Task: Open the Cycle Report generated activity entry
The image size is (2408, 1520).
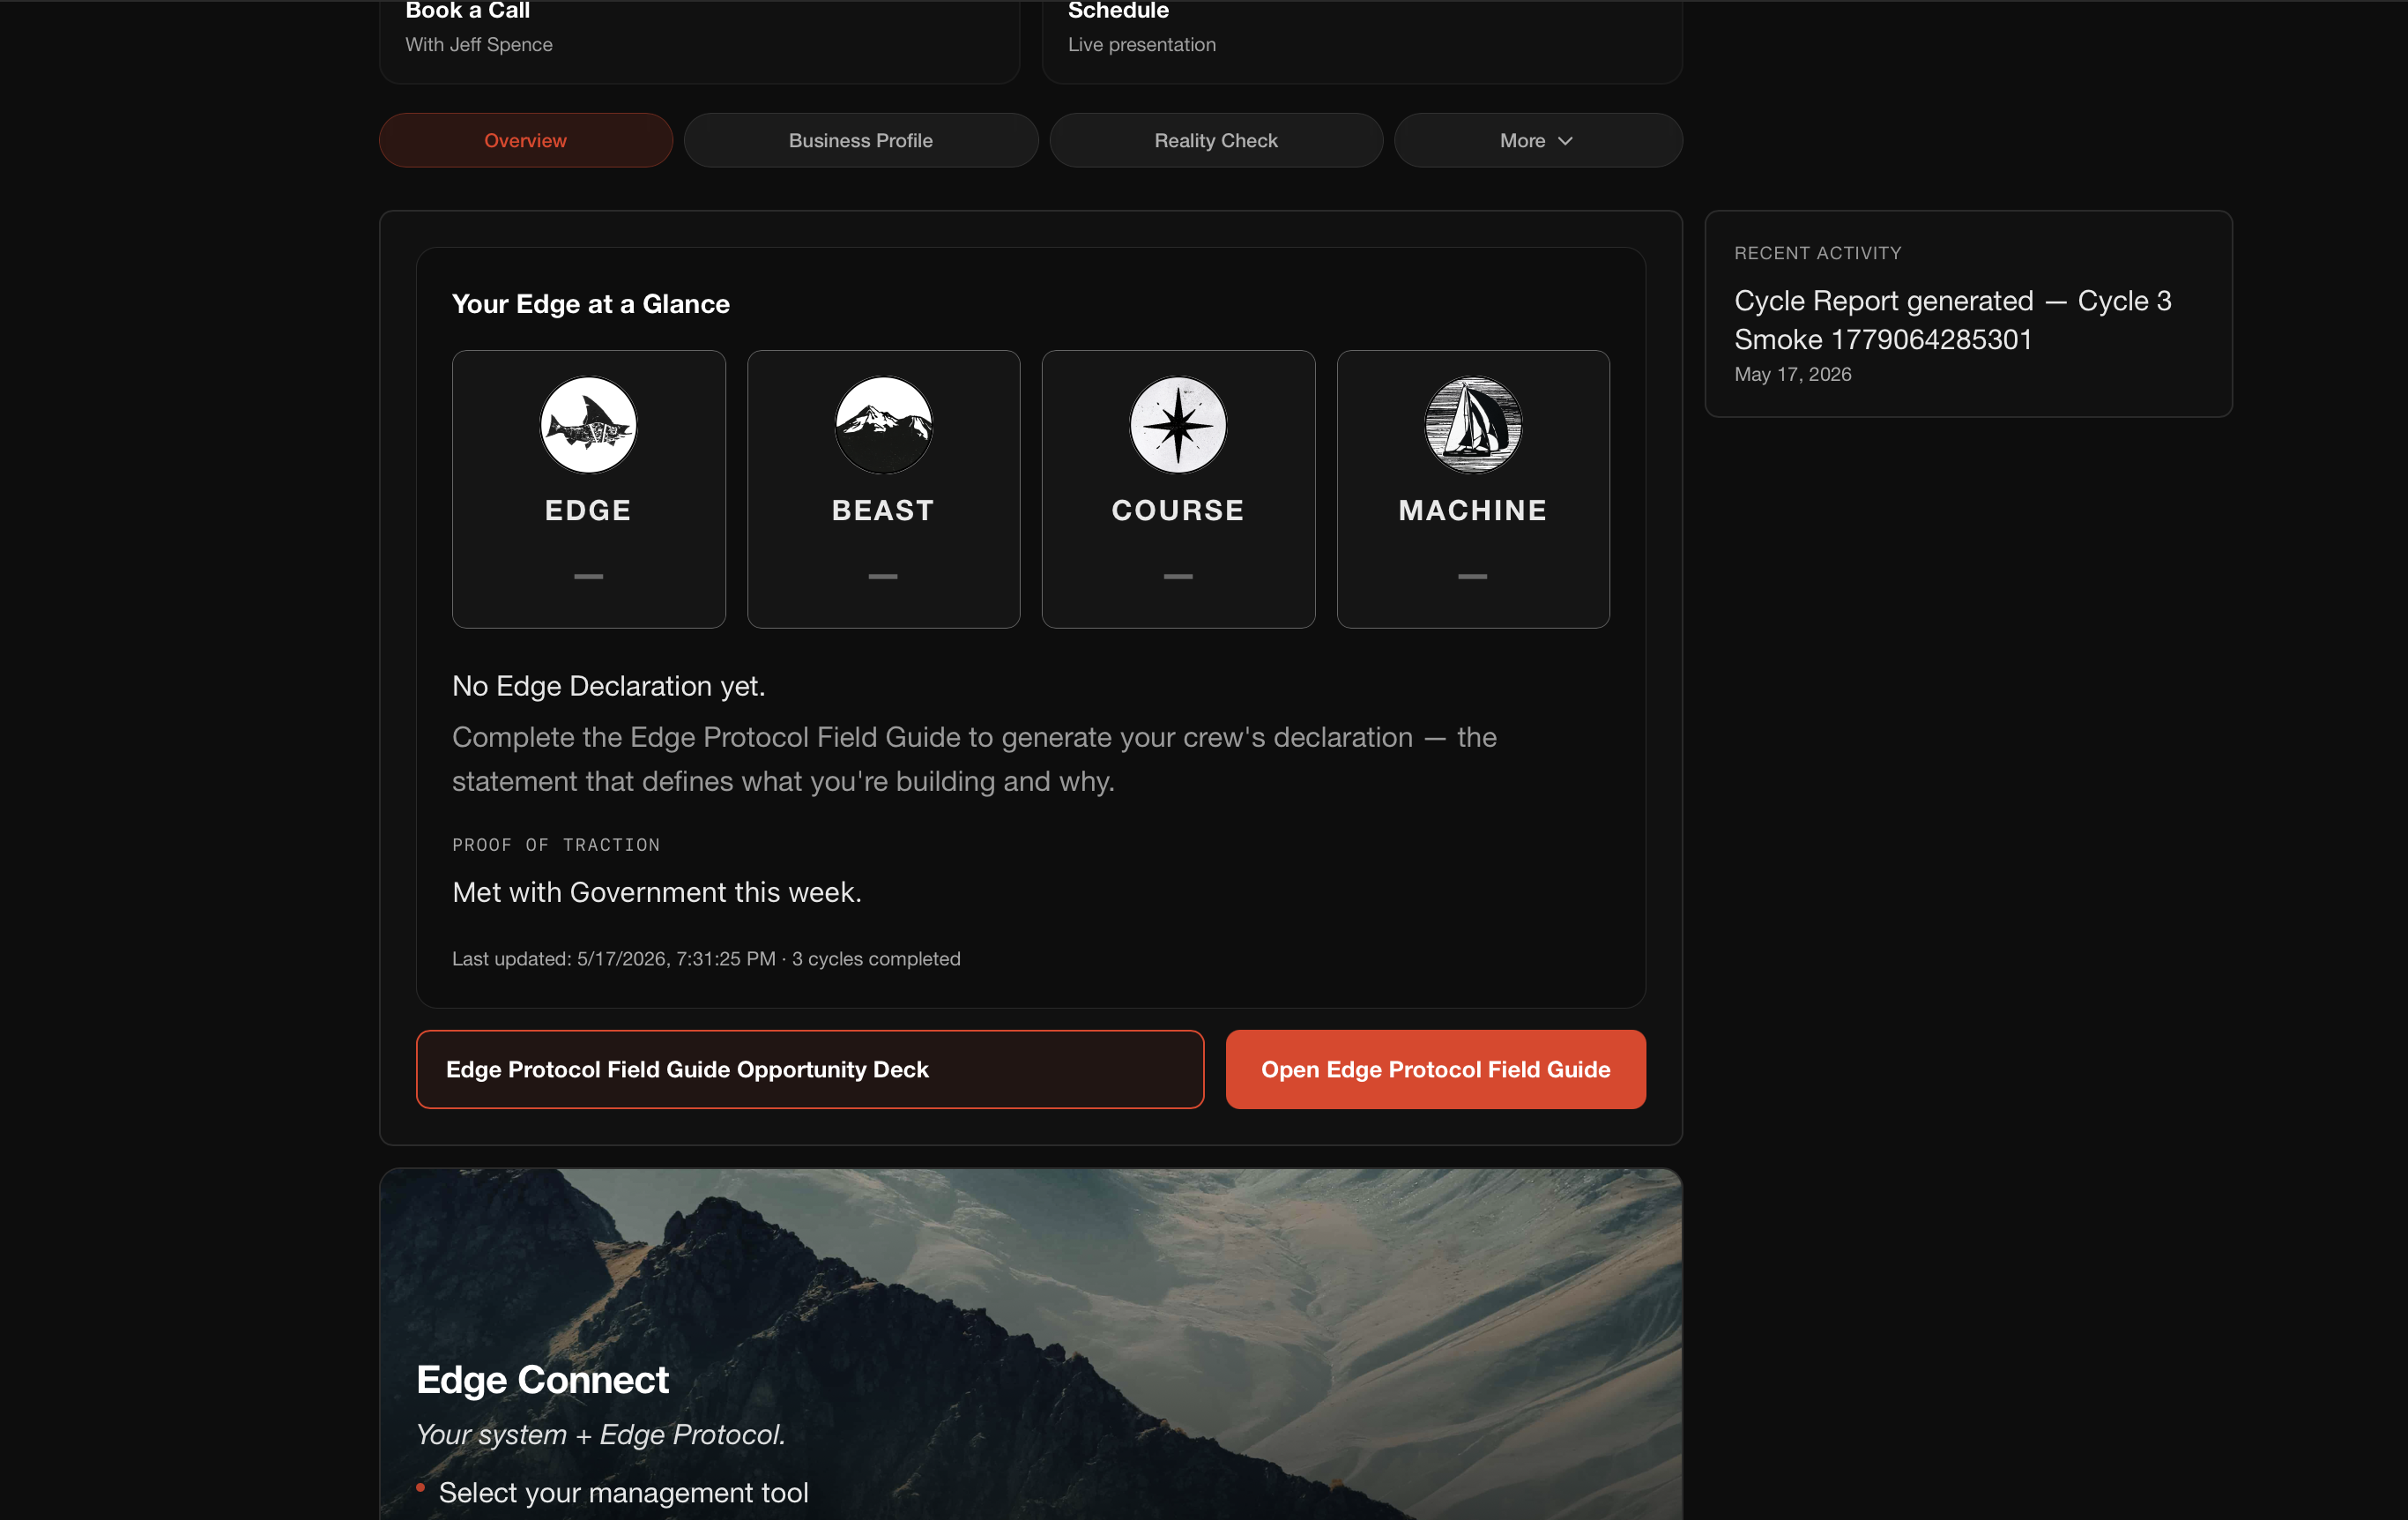Action: coord(1952,320)
